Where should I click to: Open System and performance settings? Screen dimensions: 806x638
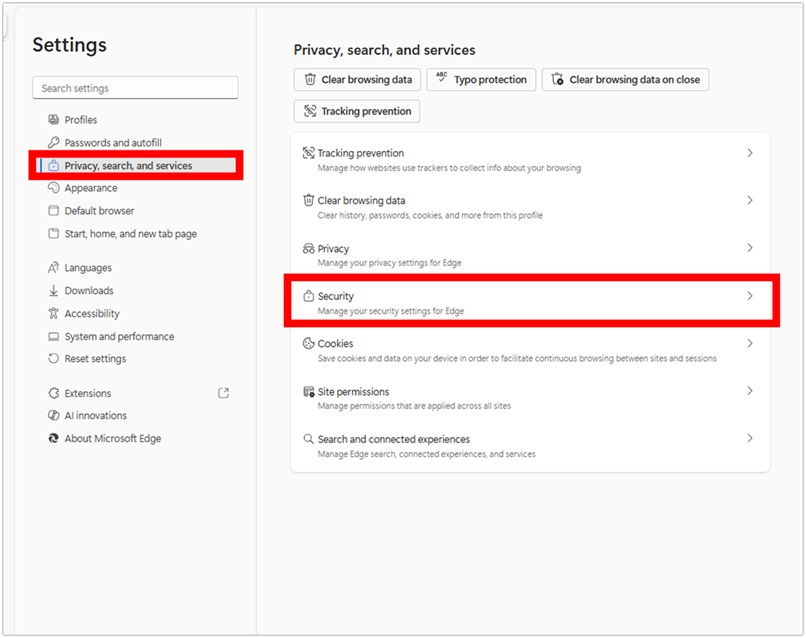(119, 337)
